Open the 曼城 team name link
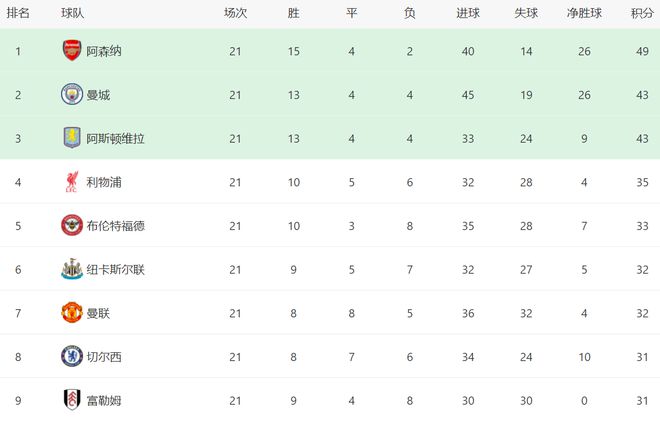Image resolution: width=660 pixels, height=421 pixels. [99, 94]
